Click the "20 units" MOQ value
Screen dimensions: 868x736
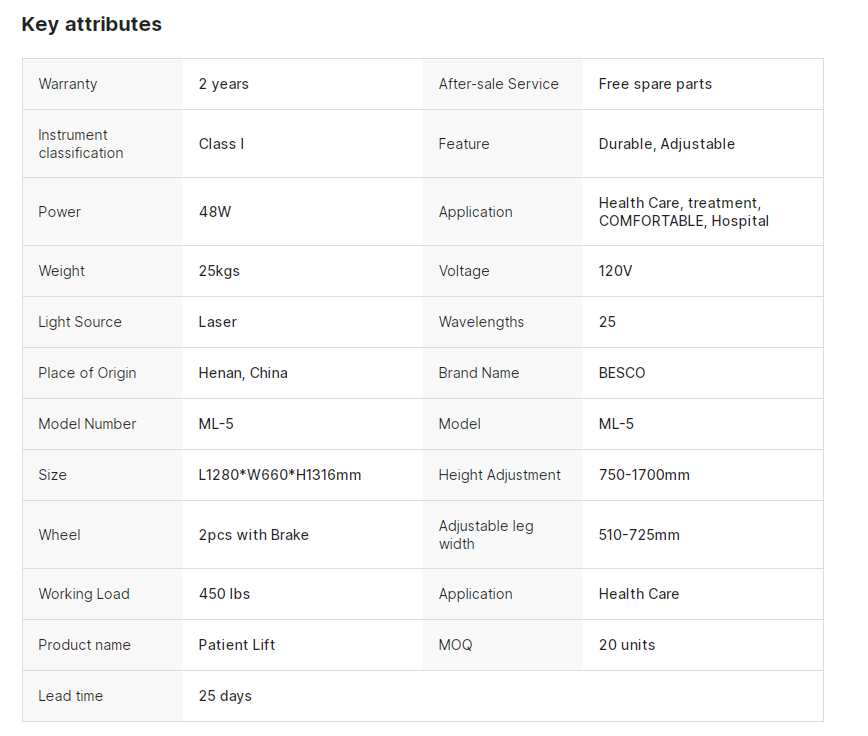point(627,645)
